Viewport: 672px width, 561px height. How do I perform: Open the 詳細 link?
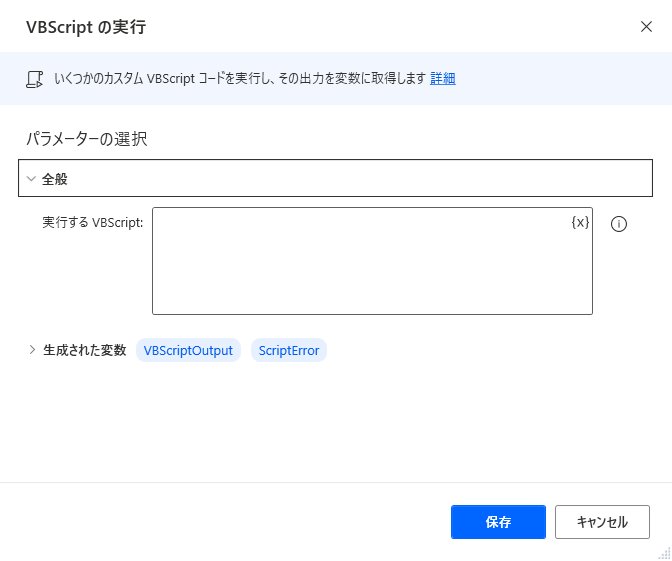click(443, 78)
